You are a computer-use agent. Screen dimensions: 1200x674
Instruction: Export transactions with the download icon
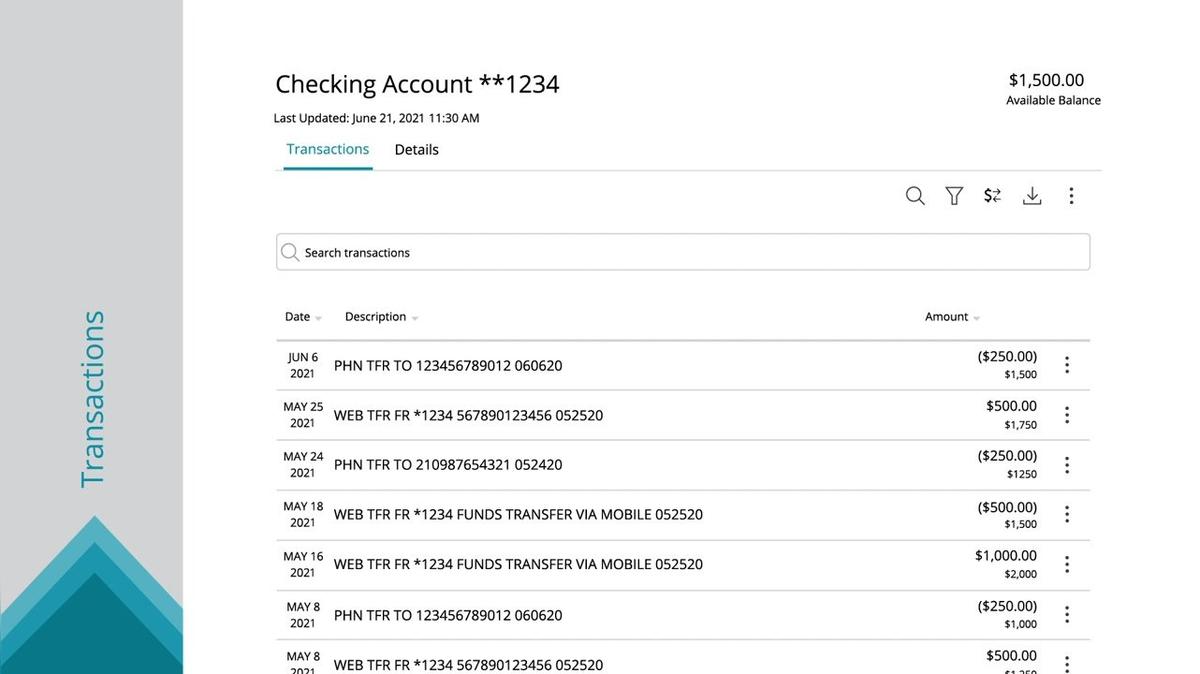[1031, 195]
